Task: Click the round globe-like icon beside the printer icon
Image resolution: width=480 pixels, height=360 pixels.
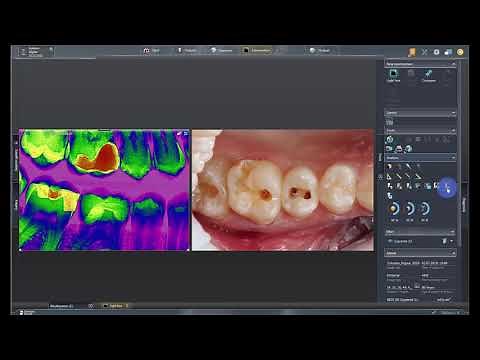Action: click(x=409, y=149)
